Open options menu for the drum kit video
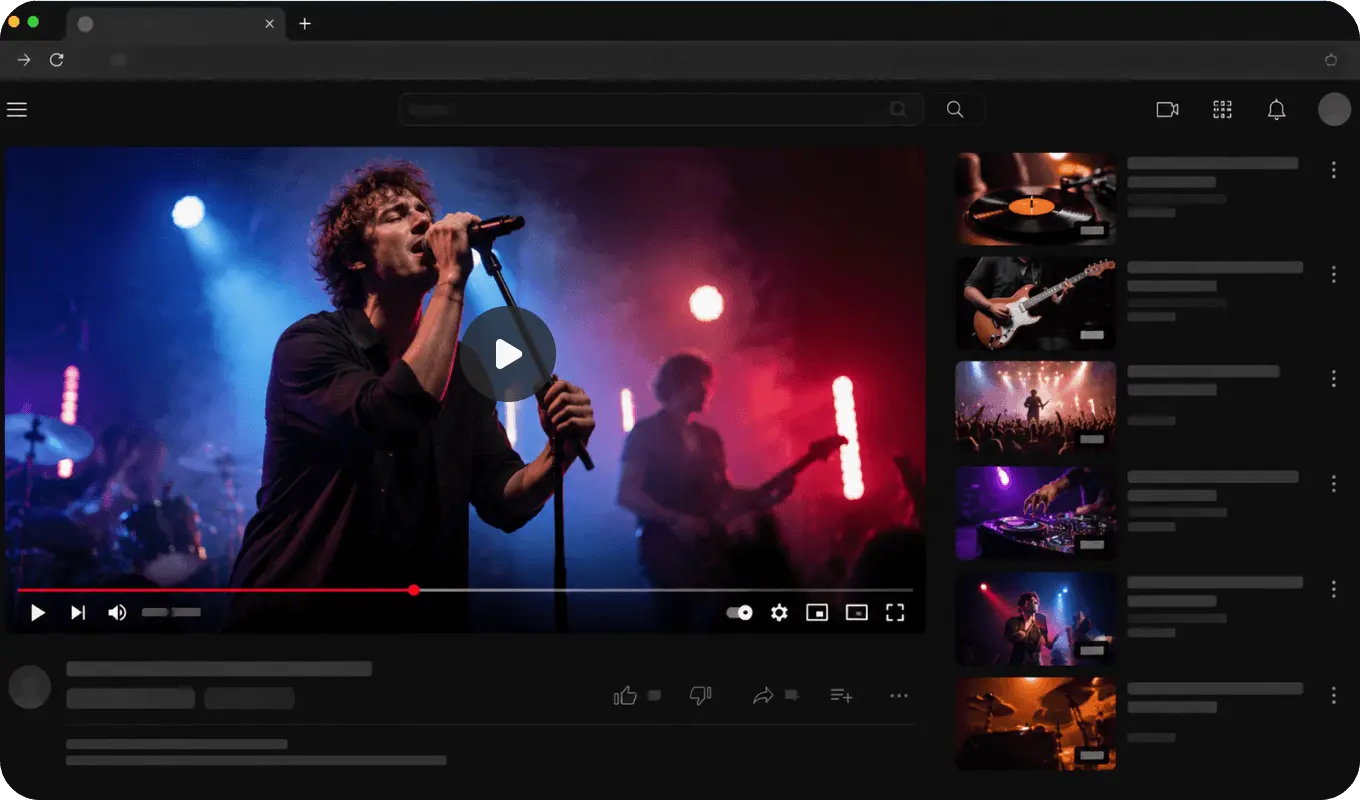The height and width of the screenshot is (800, 1360). pos(1333,695)
